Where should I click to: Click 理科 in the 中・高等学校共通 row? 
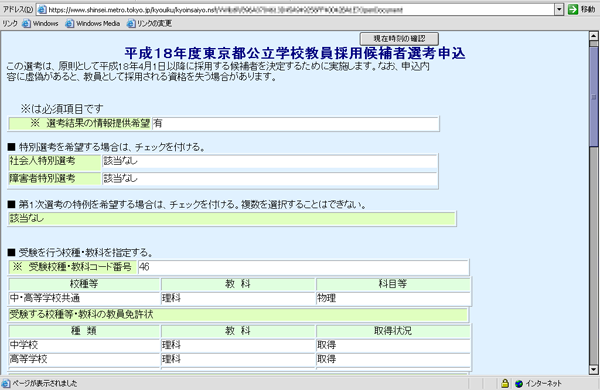tap(237, 298)
